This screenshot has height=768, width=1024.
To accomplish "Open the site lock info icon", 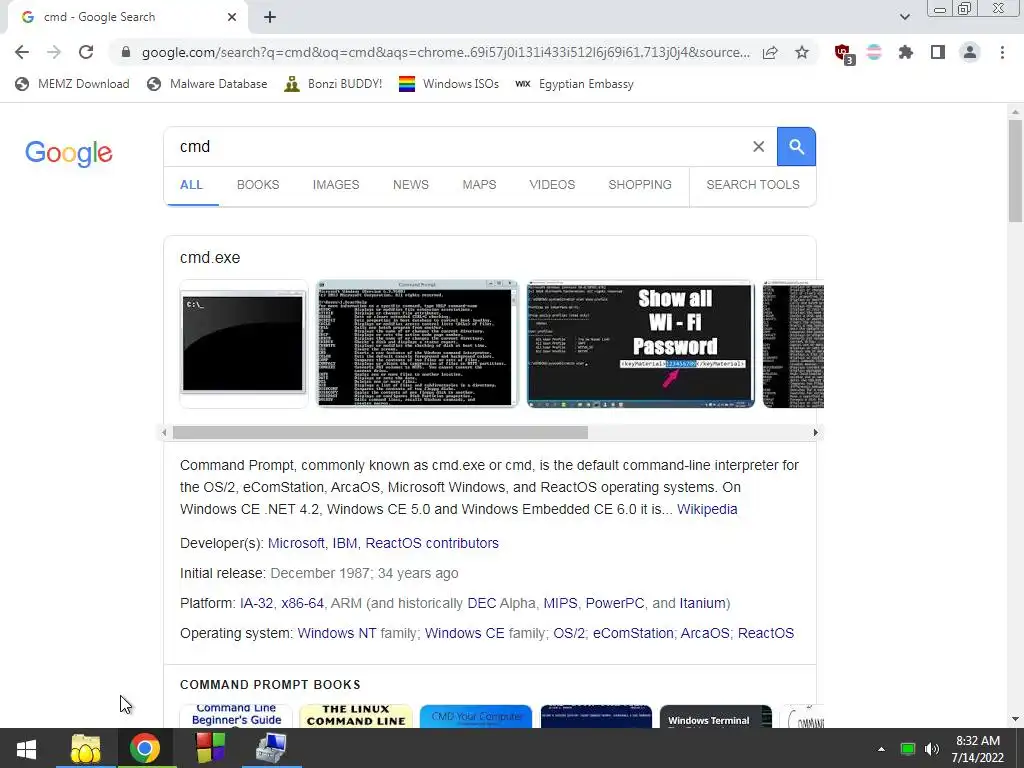I will point(126,52).
